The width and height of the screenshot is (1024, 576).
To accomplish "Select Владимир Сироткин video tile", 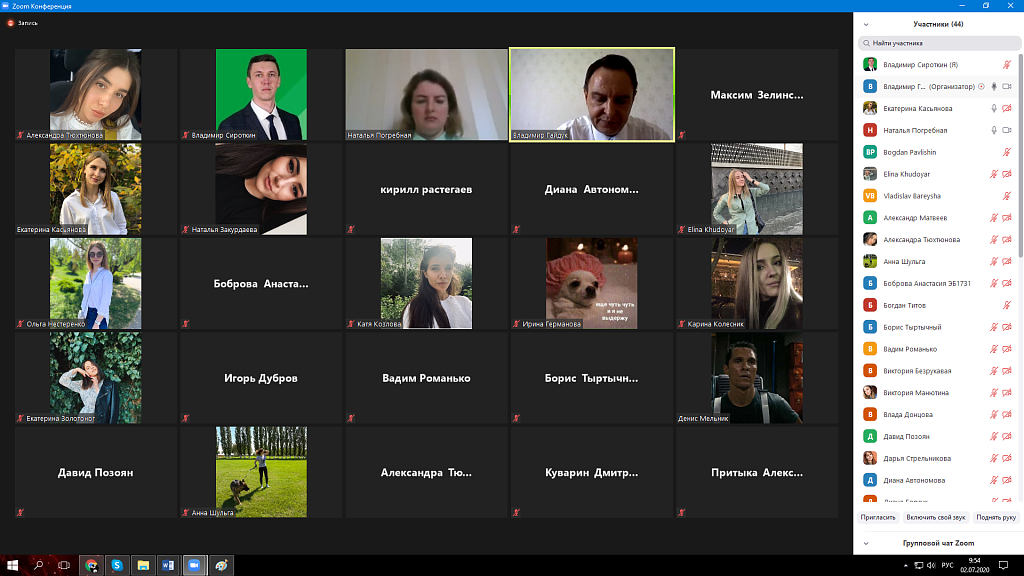I will coord(261,94).
